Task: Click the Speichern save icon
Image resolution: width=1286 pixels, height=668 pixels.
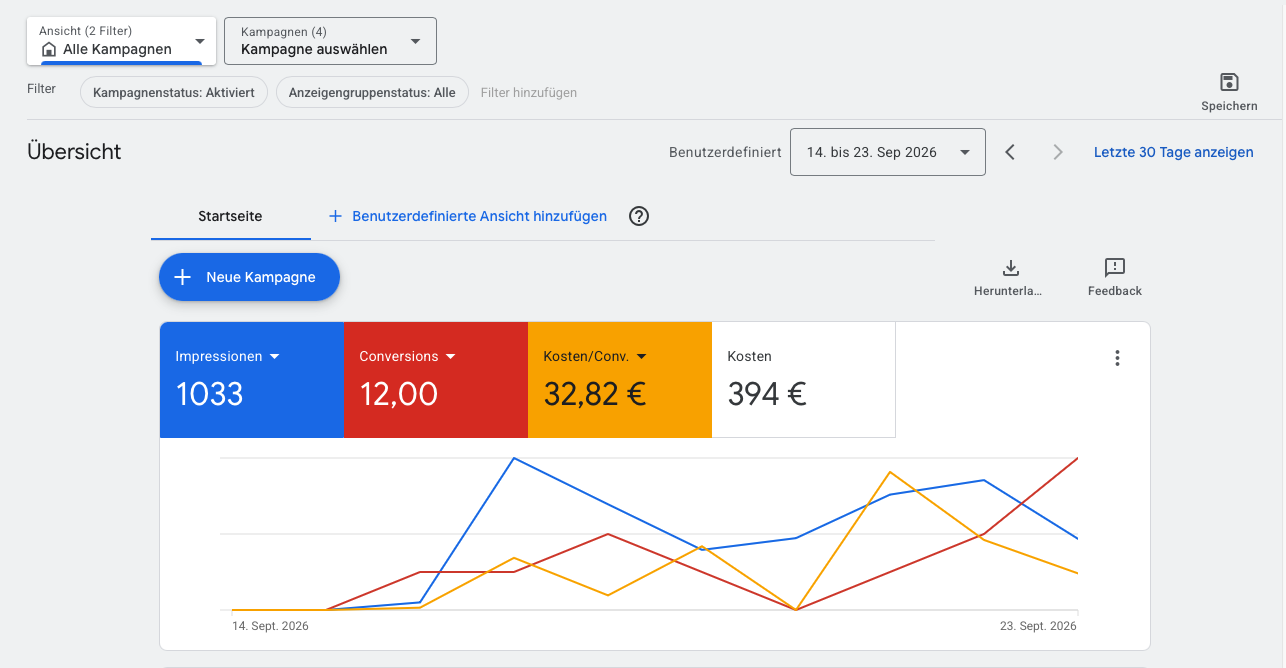Action: [1230, 82]
